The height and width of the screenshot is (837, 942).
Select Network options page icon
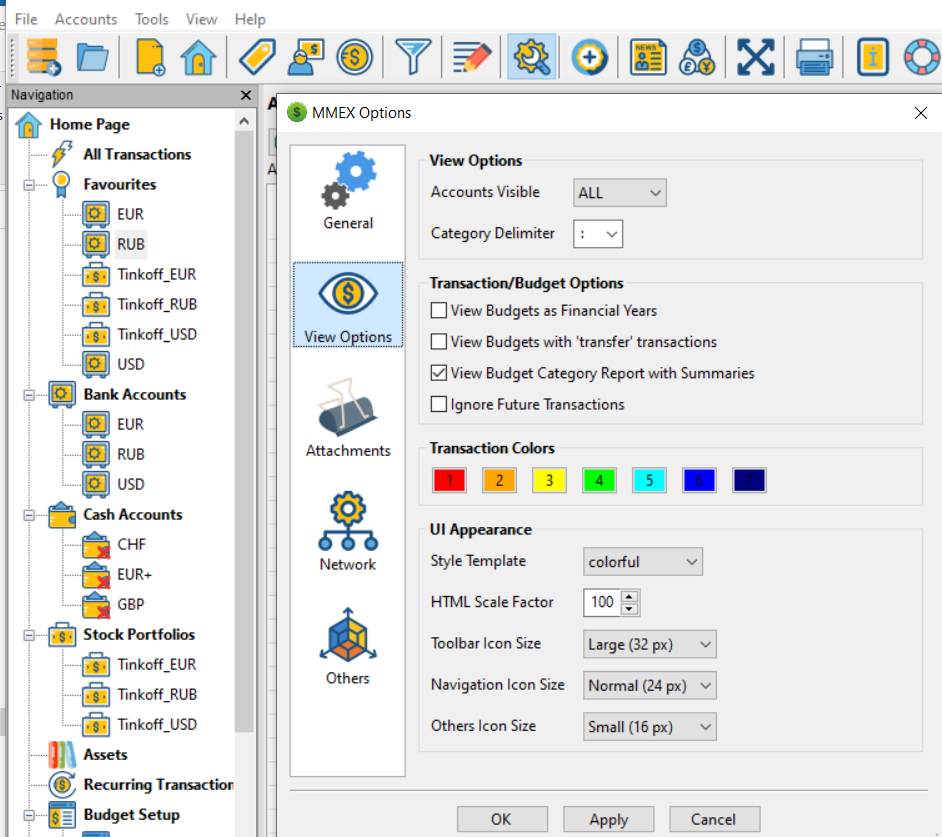(x=348, y=532)
